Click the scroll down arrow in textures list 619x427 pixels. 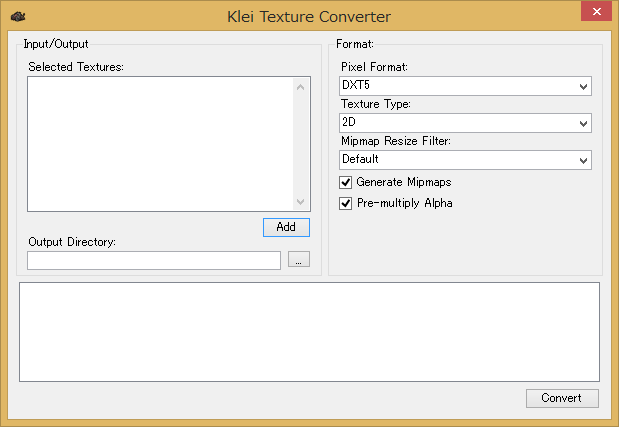coord(300,202)
